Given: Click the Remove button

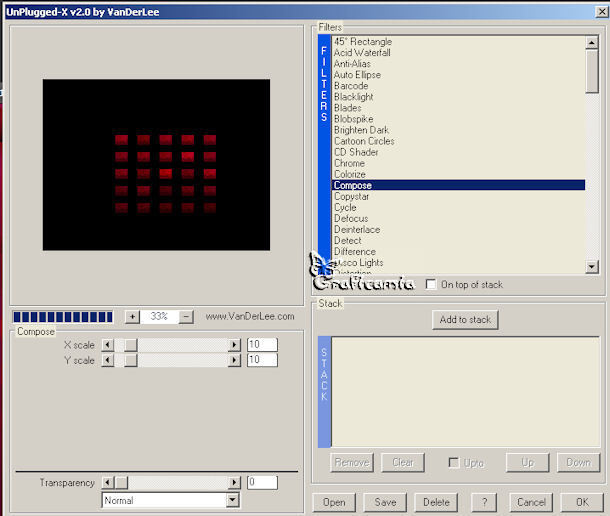Looking at the screenshot, I should point(352,463).
